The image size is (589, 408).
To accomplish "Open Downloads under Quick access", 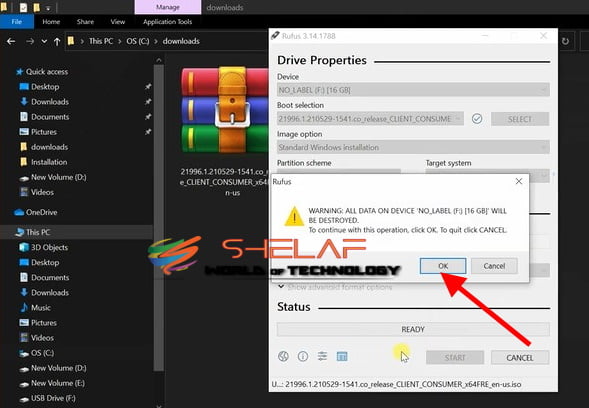I will tap(50, 102).
